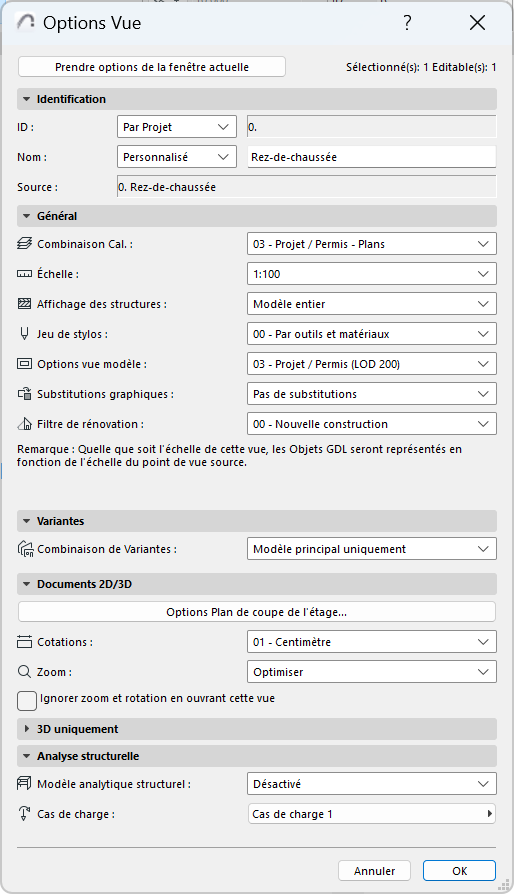514x894 pixels.
Task: Open the Combinaison de Variantes dropdown
Action: [372, 549]
